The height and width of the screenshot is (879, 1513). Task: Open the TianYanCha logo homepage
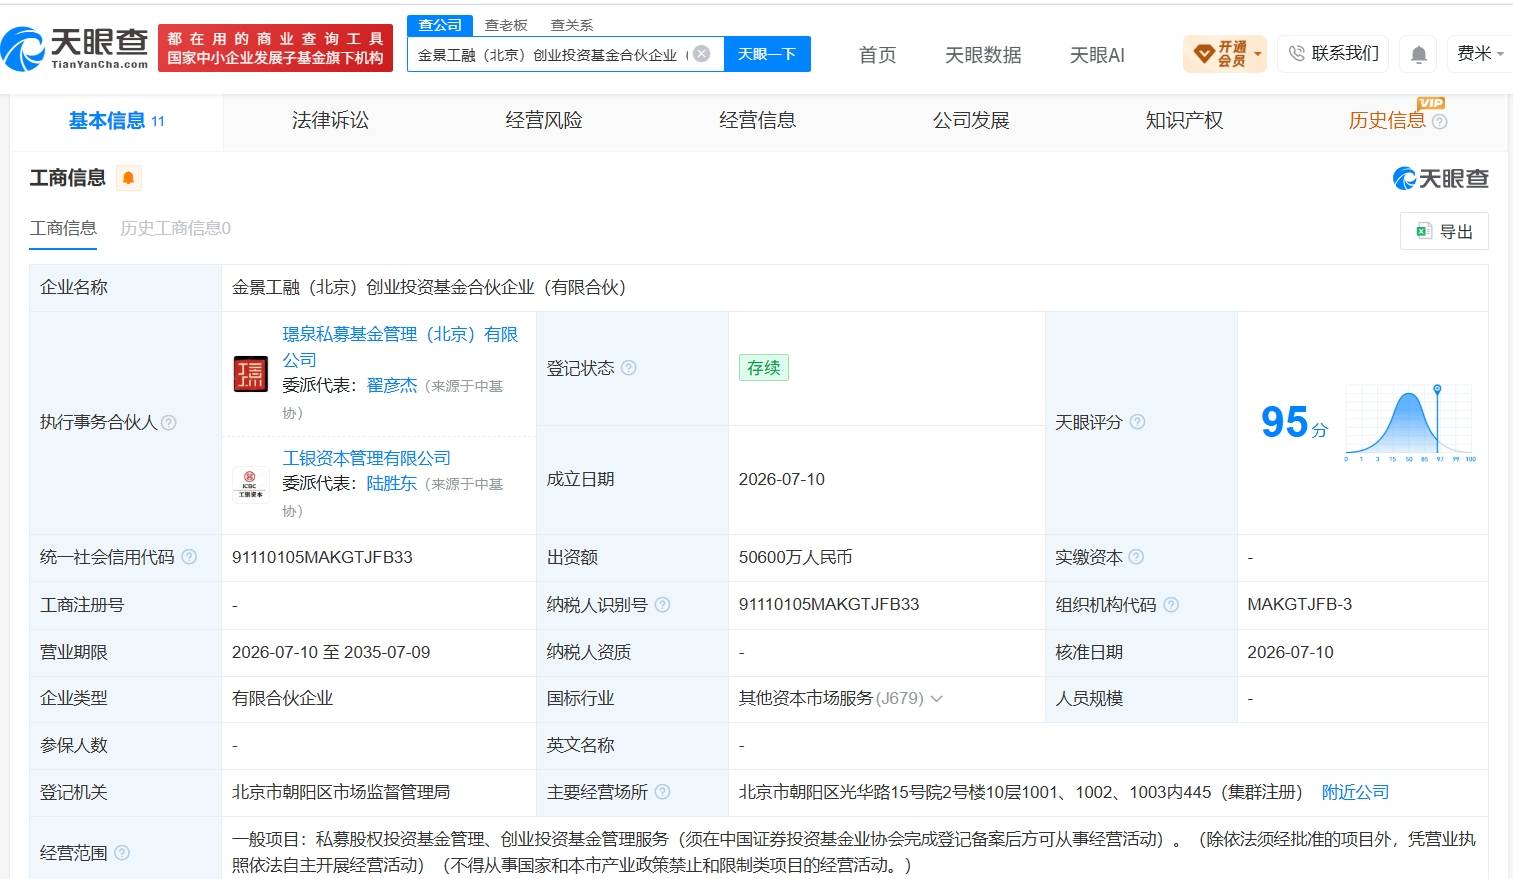[x=76, y=47]
